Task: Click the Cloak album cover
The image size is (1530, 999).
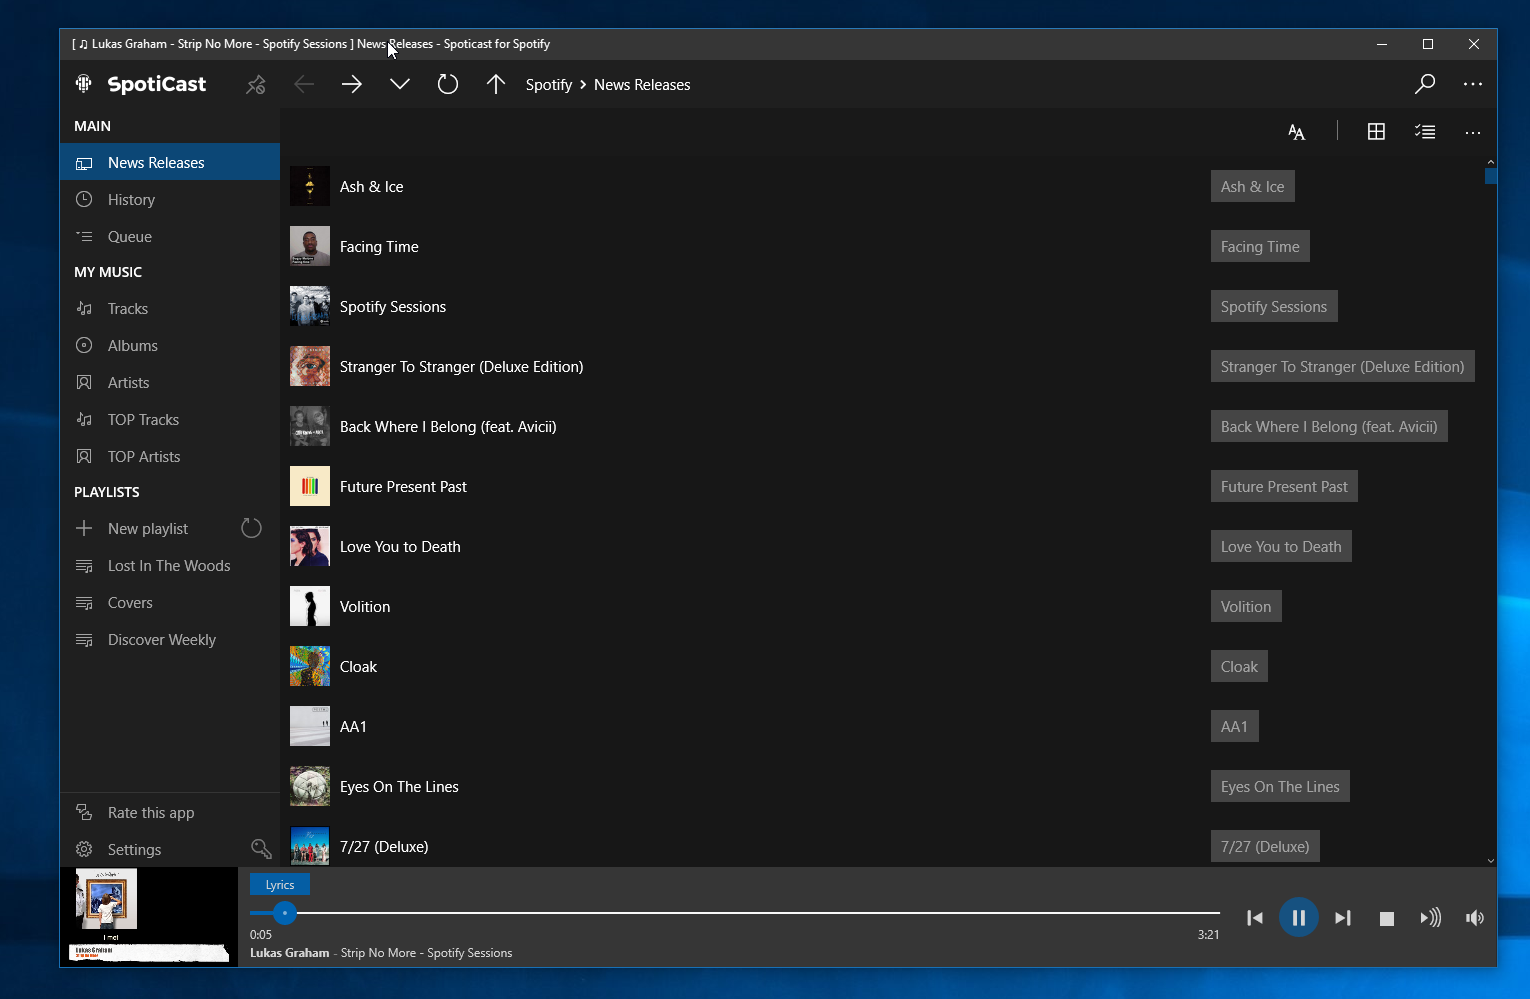Action: 310,666
